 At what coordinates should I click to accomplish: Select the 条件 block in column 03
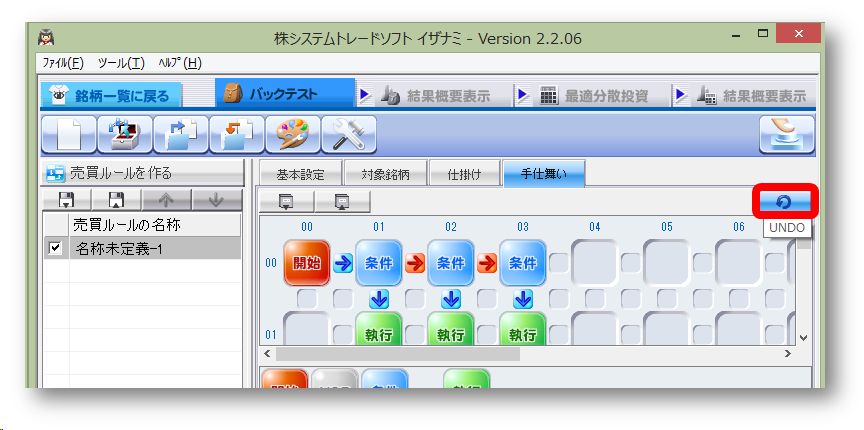(522, 263)
